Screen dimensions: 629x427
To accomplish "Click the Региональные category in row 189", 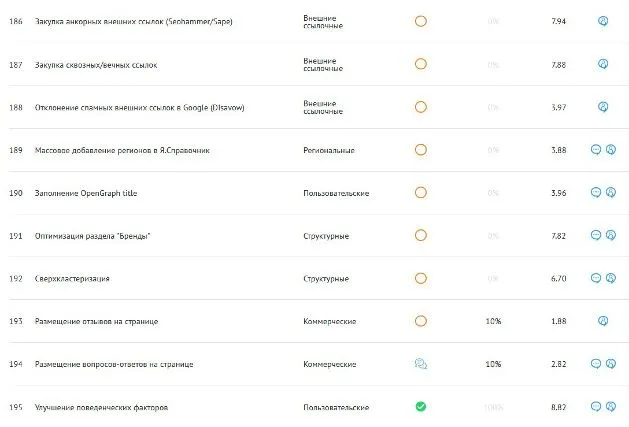I will coord(329,150).
